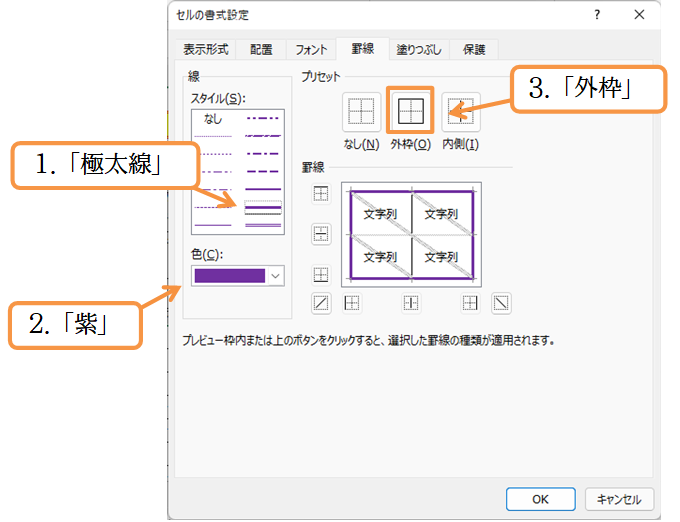Click the purple color swatch

229,276
